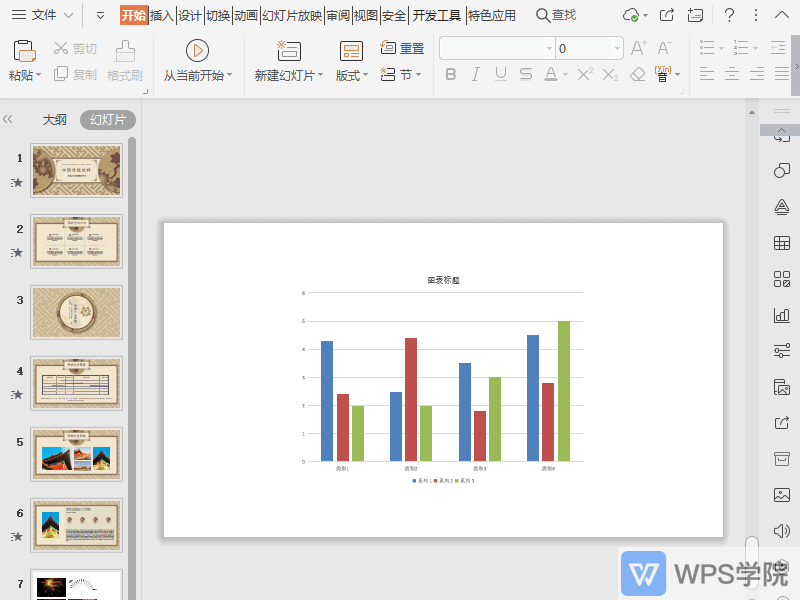Click the table icon in right sidebar
This screenshot has height=600, width=800.
pyautogui.click(x=782, y=243)
